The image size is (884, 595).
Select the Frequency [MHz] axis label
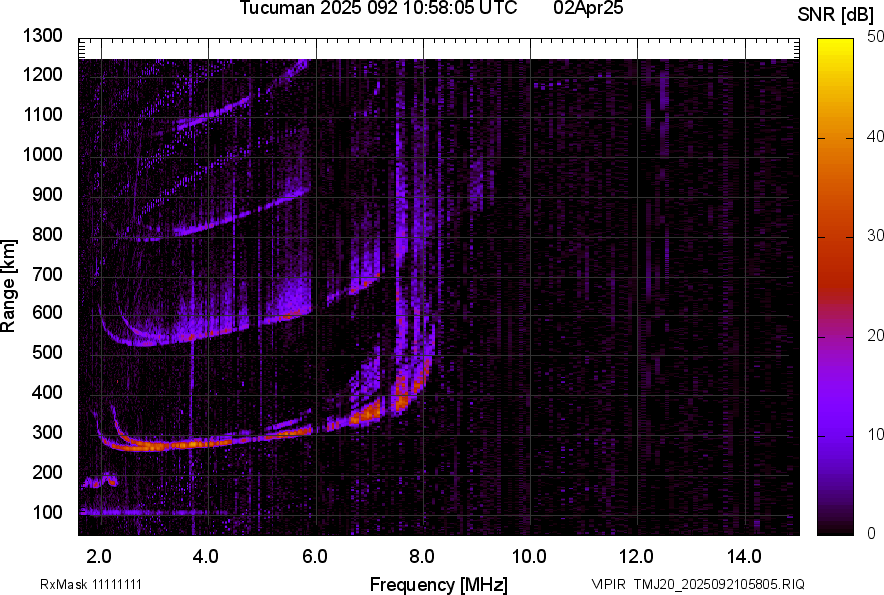click(438, 584)
